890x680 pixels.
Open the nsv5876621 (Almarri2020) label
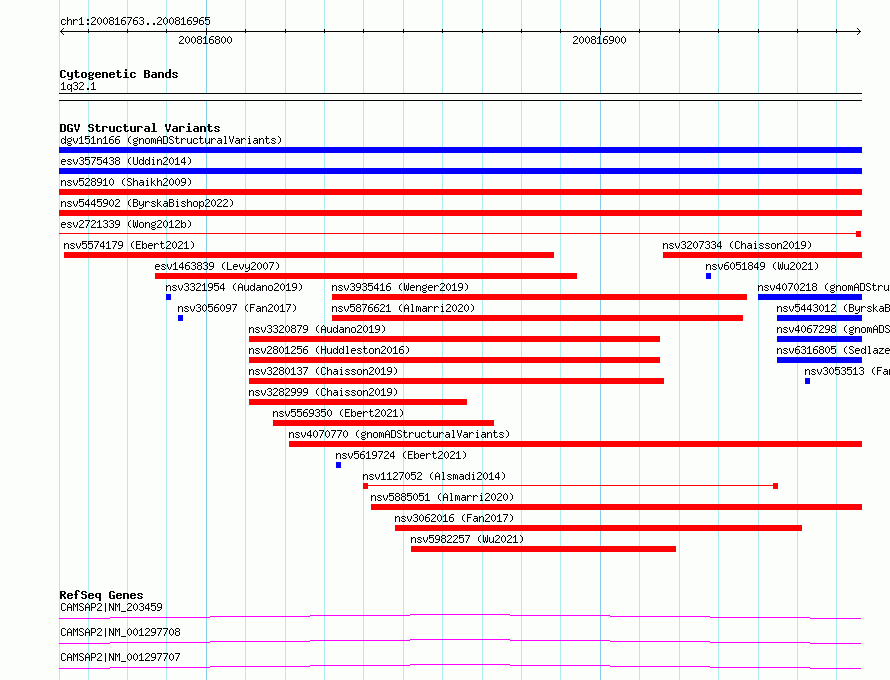coord(403,308)
